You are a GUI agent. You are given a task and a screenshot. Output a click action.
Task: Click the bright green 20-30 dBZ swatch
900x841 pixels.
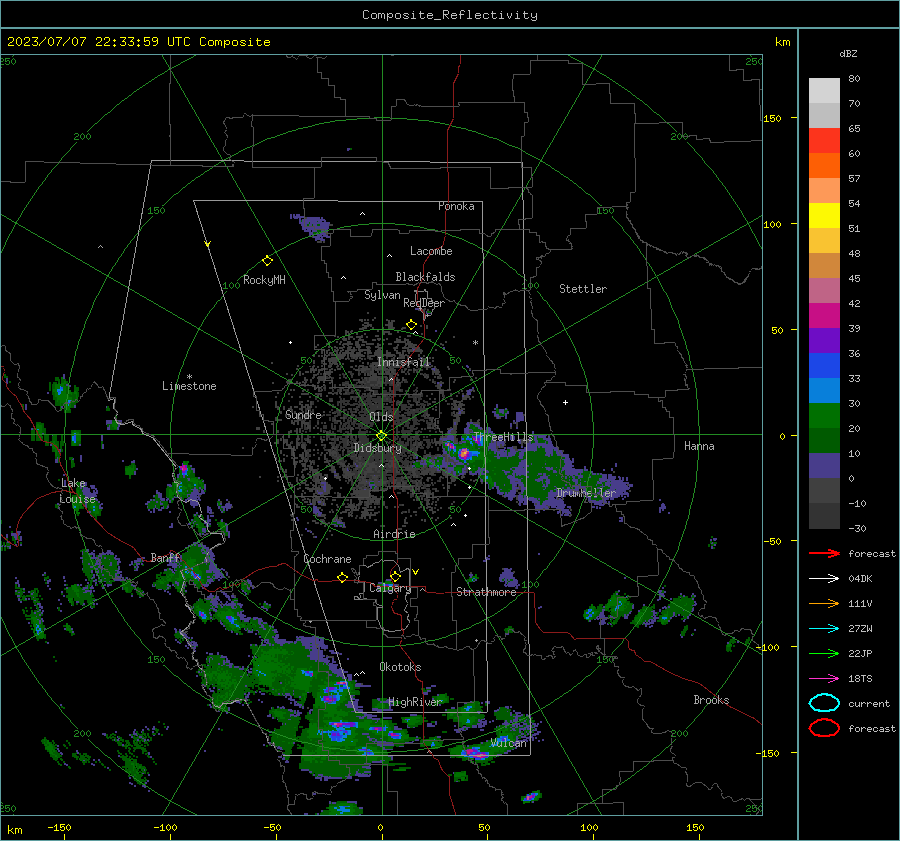824,416
